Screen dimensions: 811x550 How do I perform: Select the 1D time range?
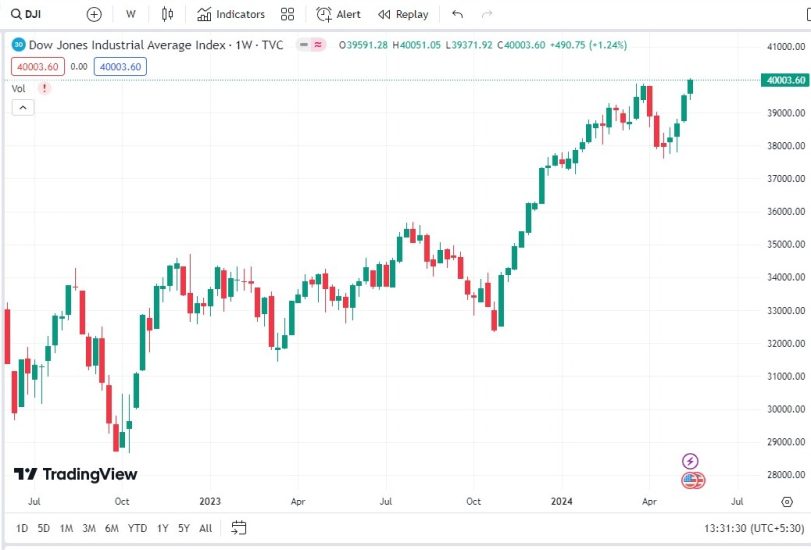click(x=22, y=528)
